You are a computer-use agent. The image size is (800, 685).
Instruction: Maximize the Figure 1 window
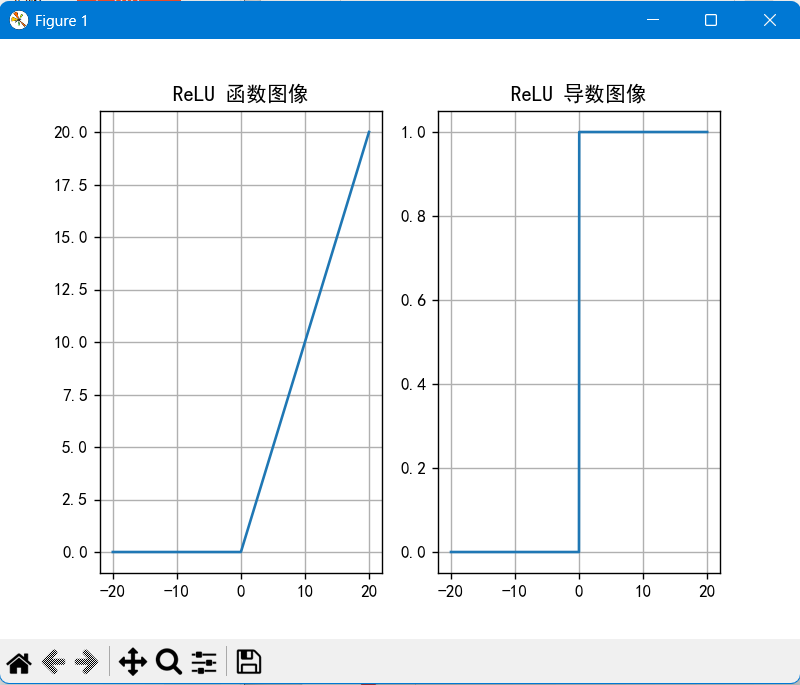click(x=711, y=20)
